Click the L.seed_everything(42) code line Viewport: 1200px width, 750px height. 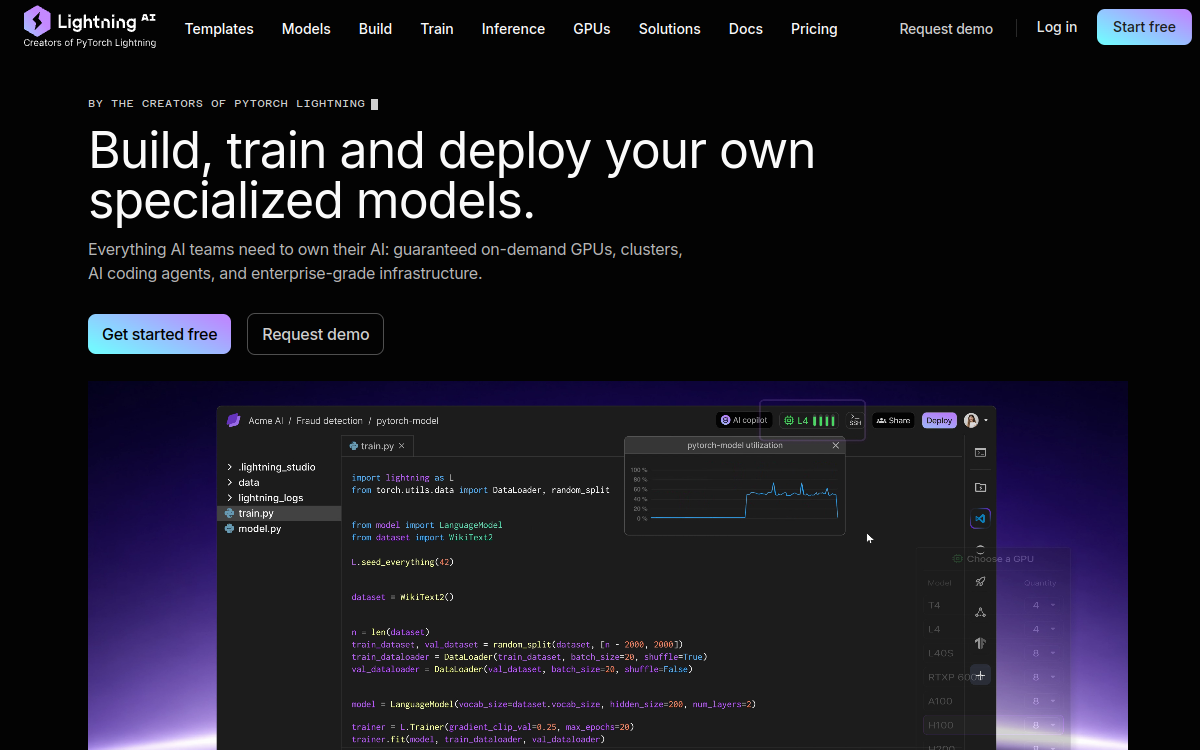[x=403, y=562]
